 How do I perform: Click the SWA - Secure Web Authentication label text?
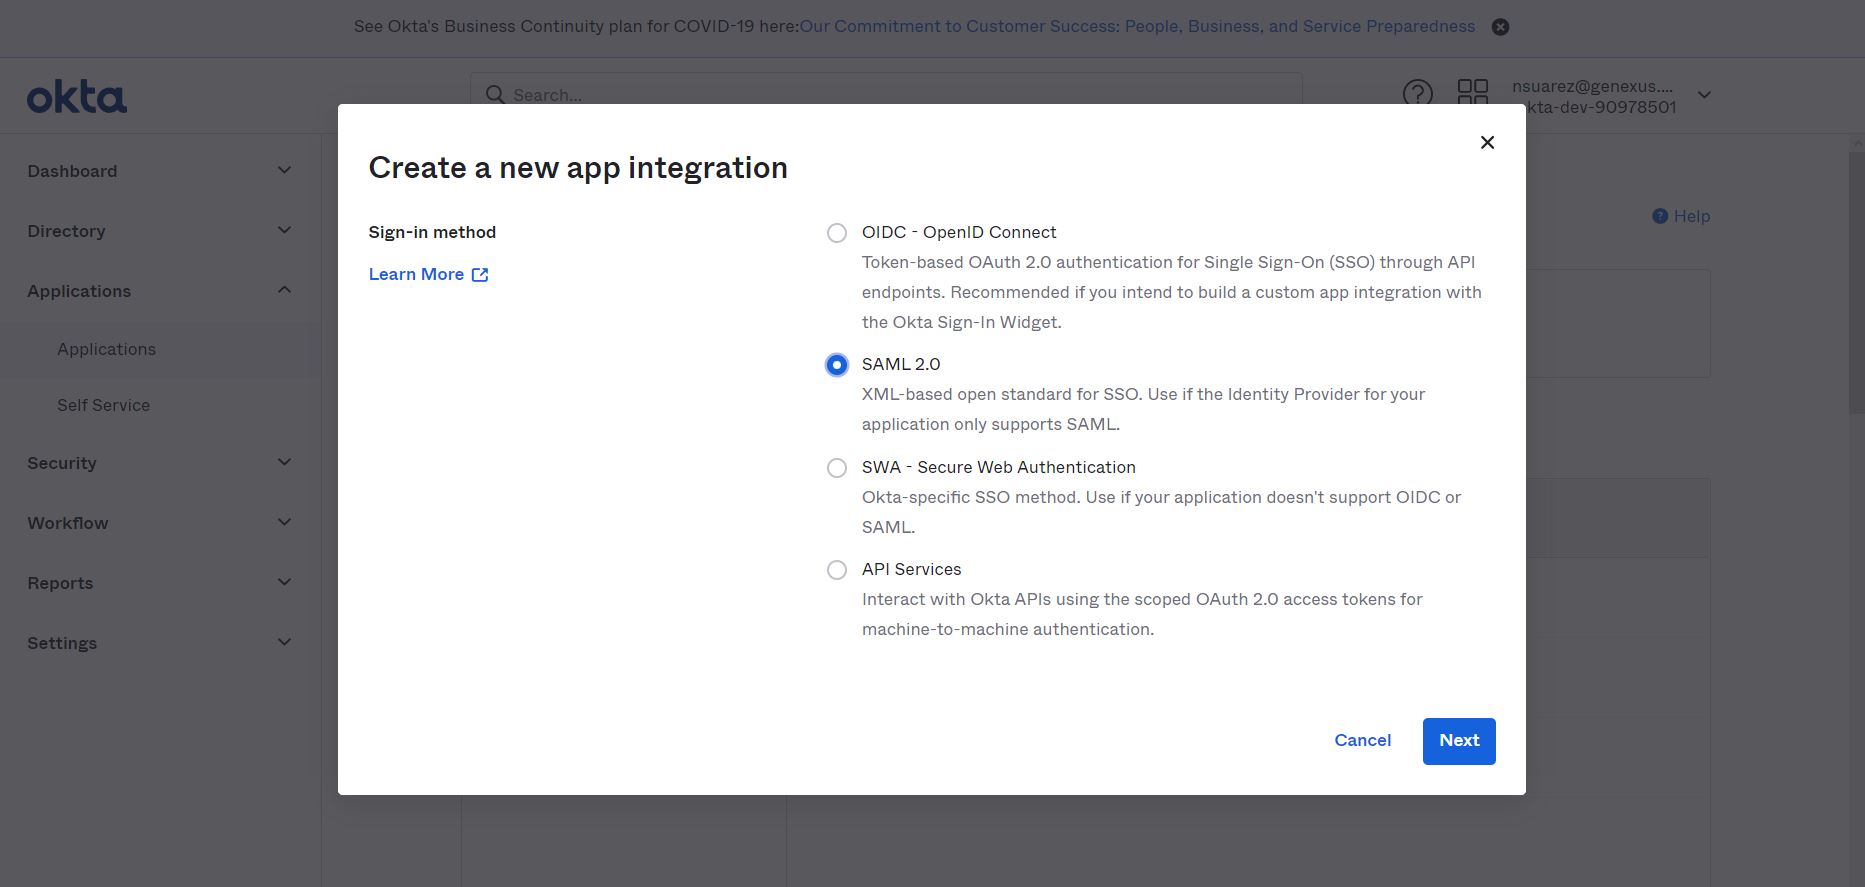point(999,467)
